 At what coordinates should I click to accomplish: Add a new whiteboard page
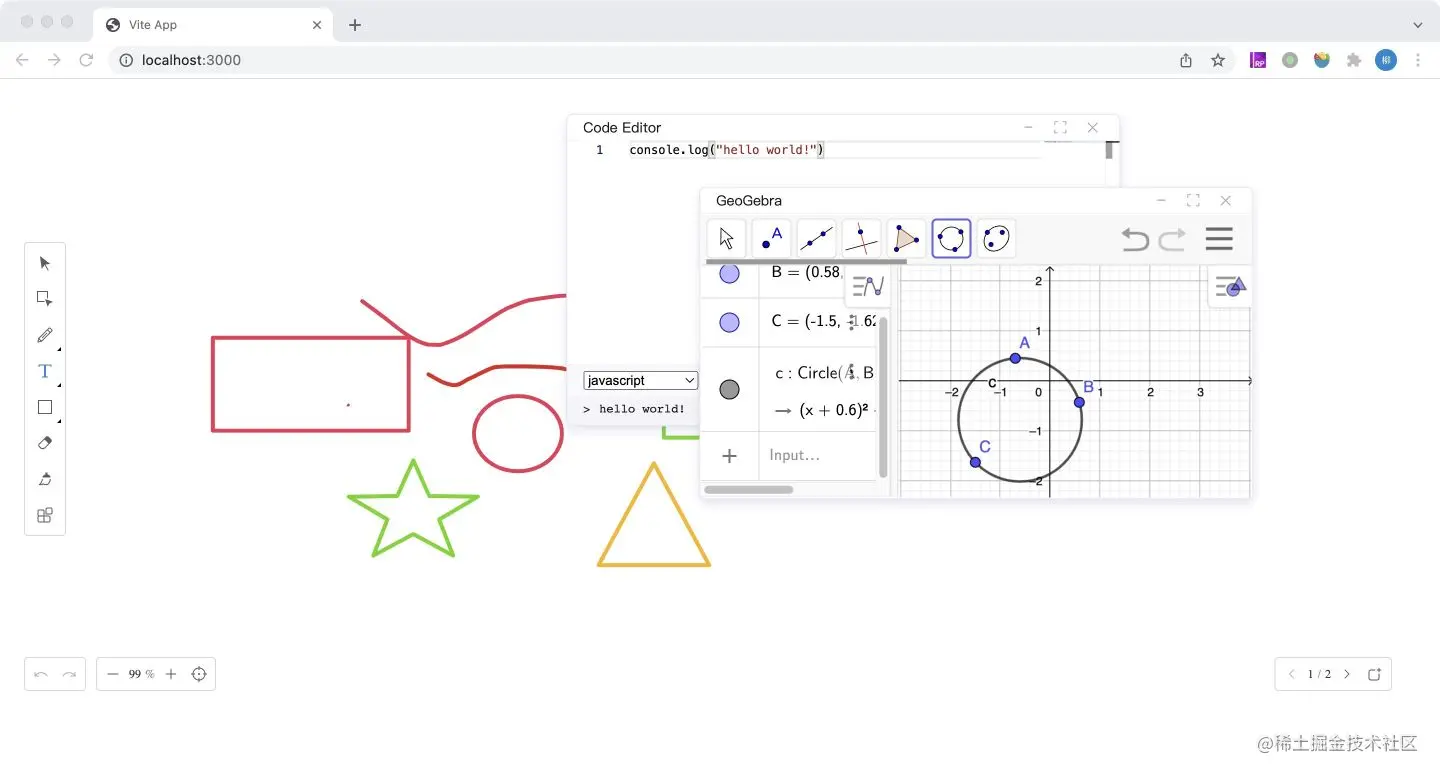pyautogui.click(x=1374, y=674)
